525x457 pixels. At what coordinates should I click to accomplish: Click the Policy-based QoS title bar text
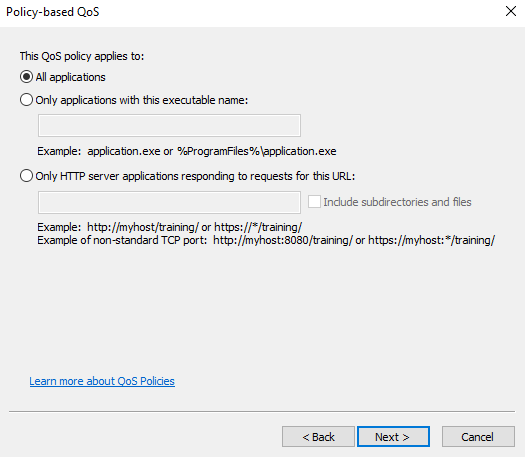pos(53,12)
